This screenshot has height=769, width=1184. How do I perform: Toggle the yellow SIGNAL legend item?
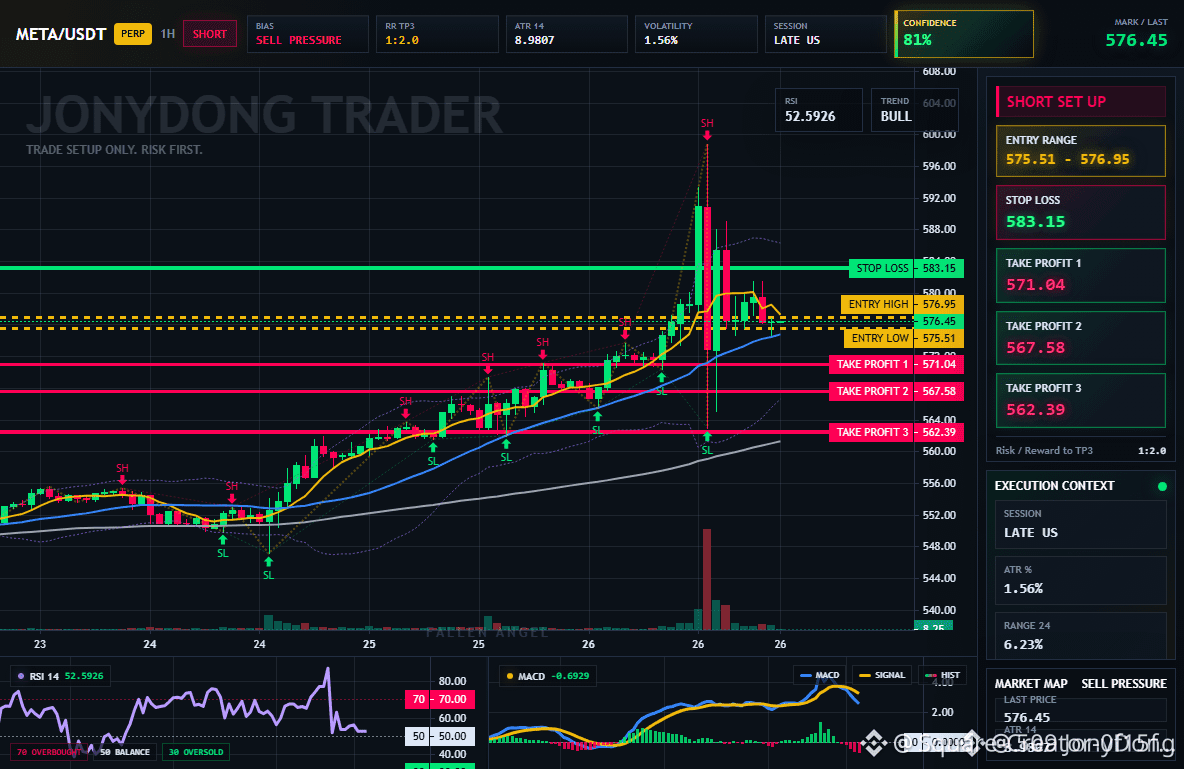click(882, 675)
